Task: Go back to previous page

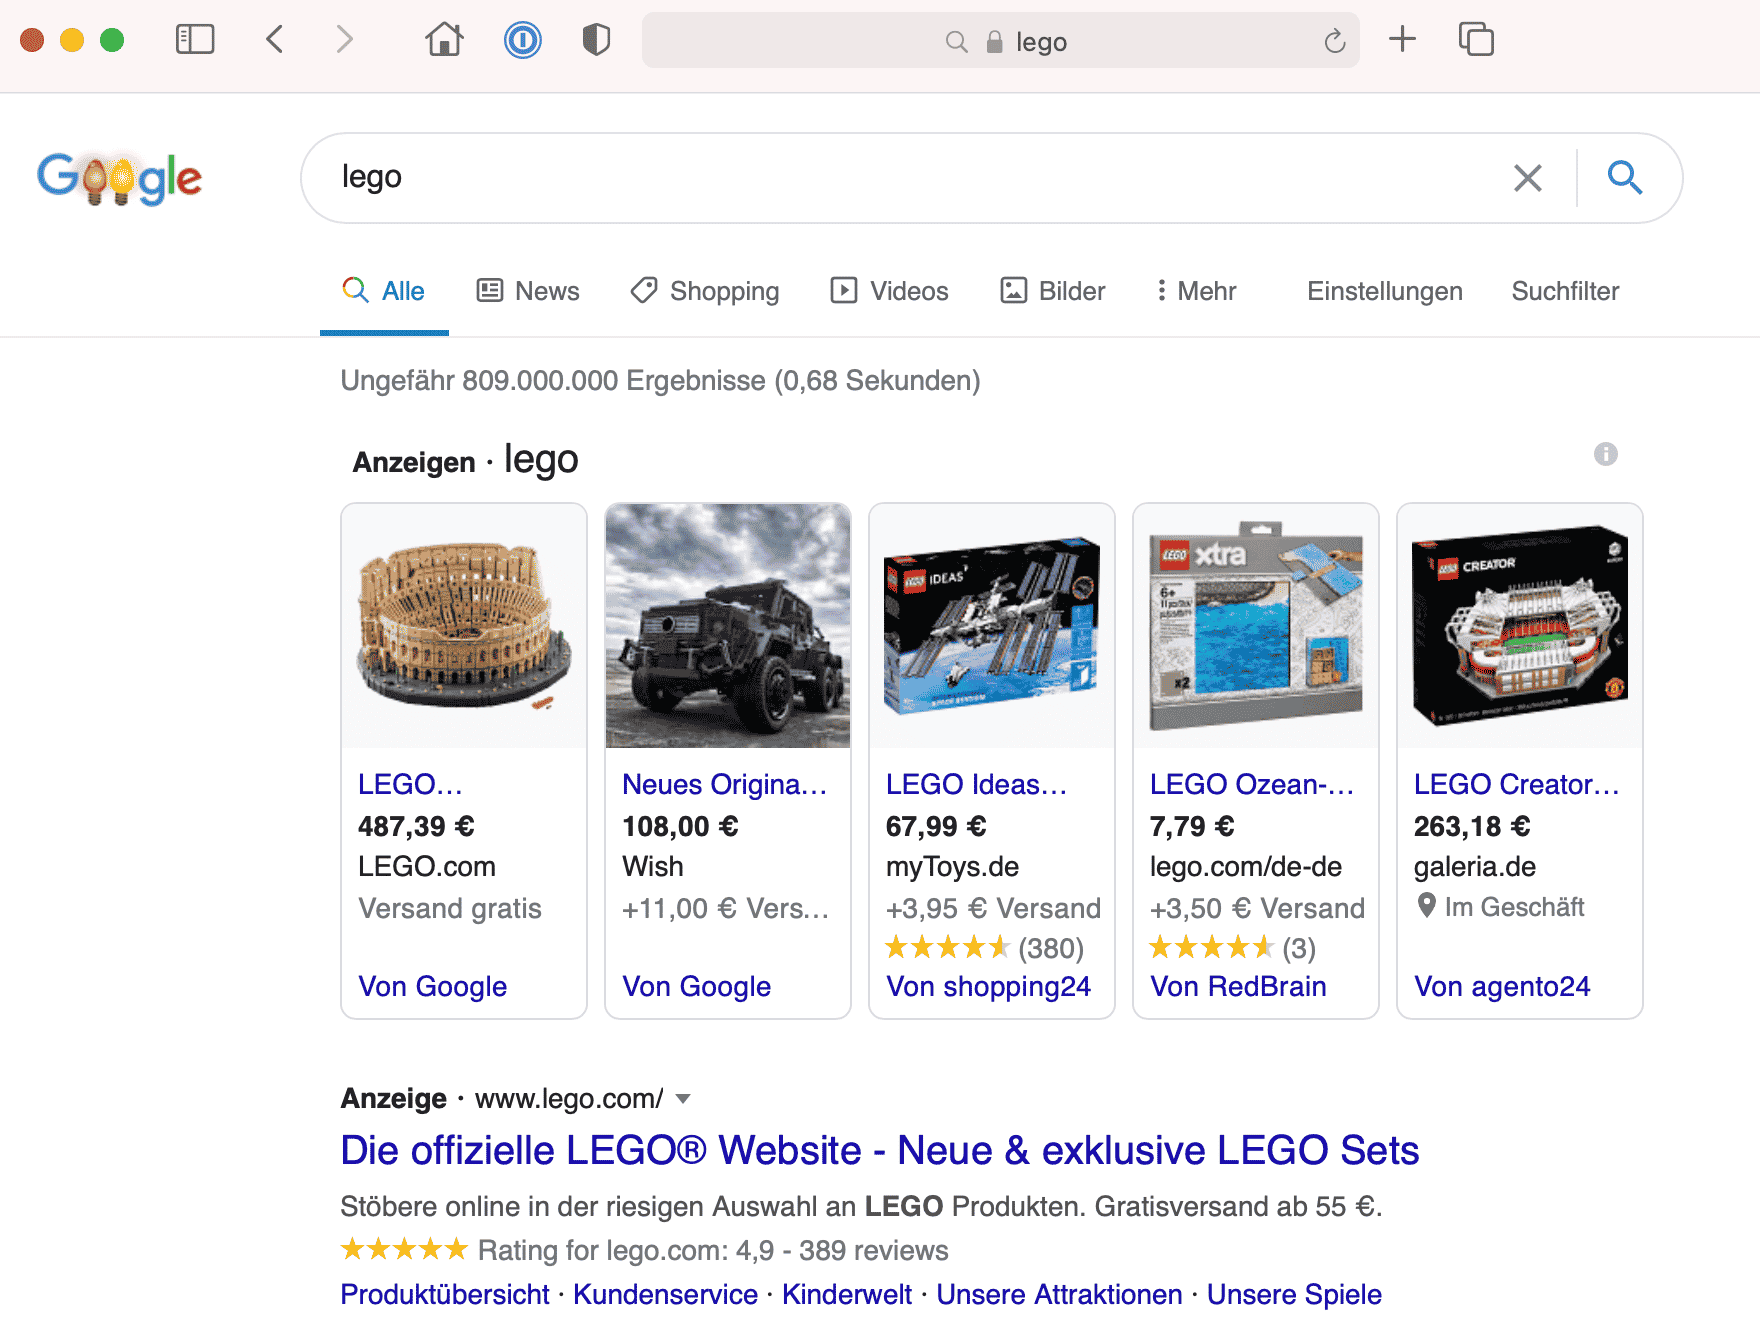Action: point(275,40)
